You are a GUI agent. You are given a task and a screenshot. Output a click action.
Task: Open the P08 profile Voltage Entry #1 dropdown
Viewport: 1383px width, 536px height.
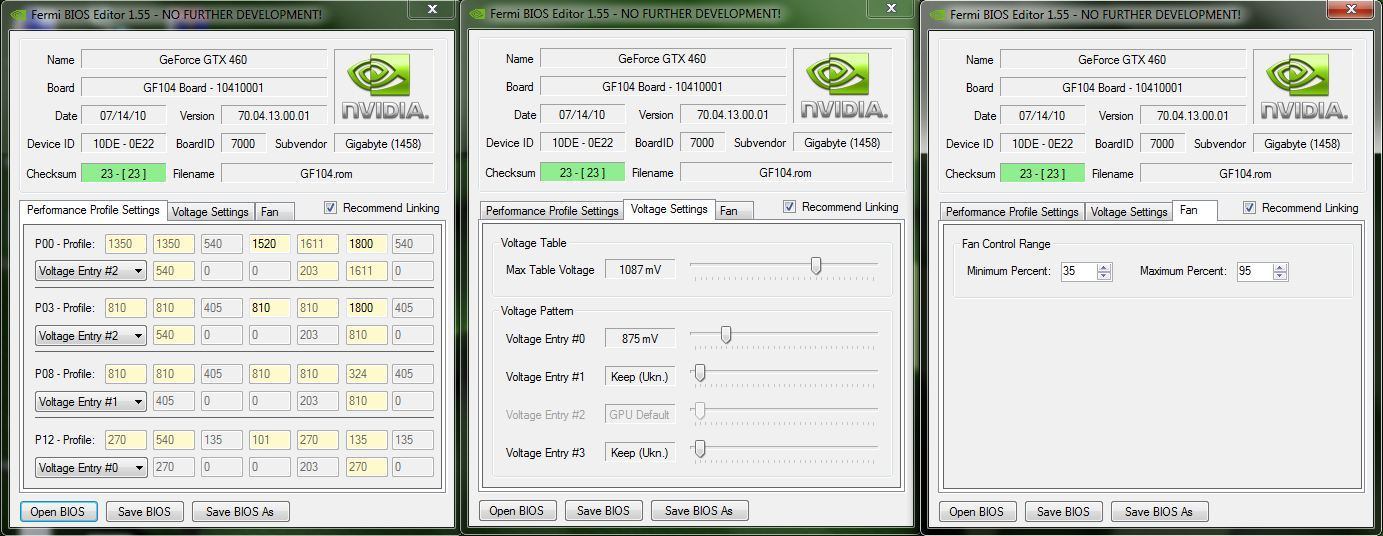[x=90, y=401]
